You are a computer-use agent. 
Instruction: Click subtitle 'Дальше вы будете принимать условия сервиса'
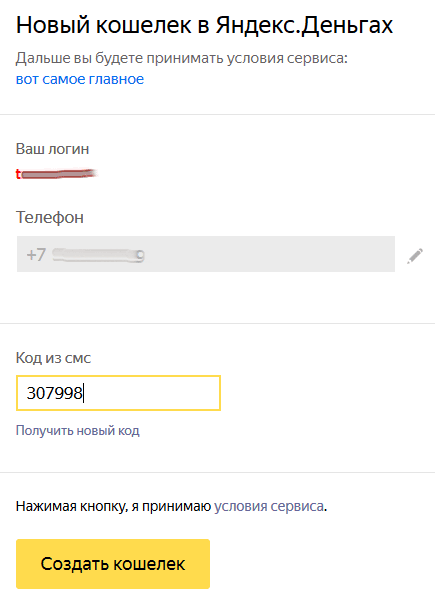[x=182, y=58]
